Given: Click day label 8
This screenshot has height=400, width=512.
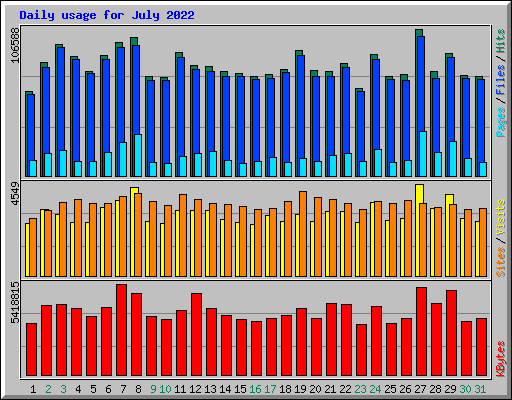Looking at the screenshot, I should click(x=138, y=389).
